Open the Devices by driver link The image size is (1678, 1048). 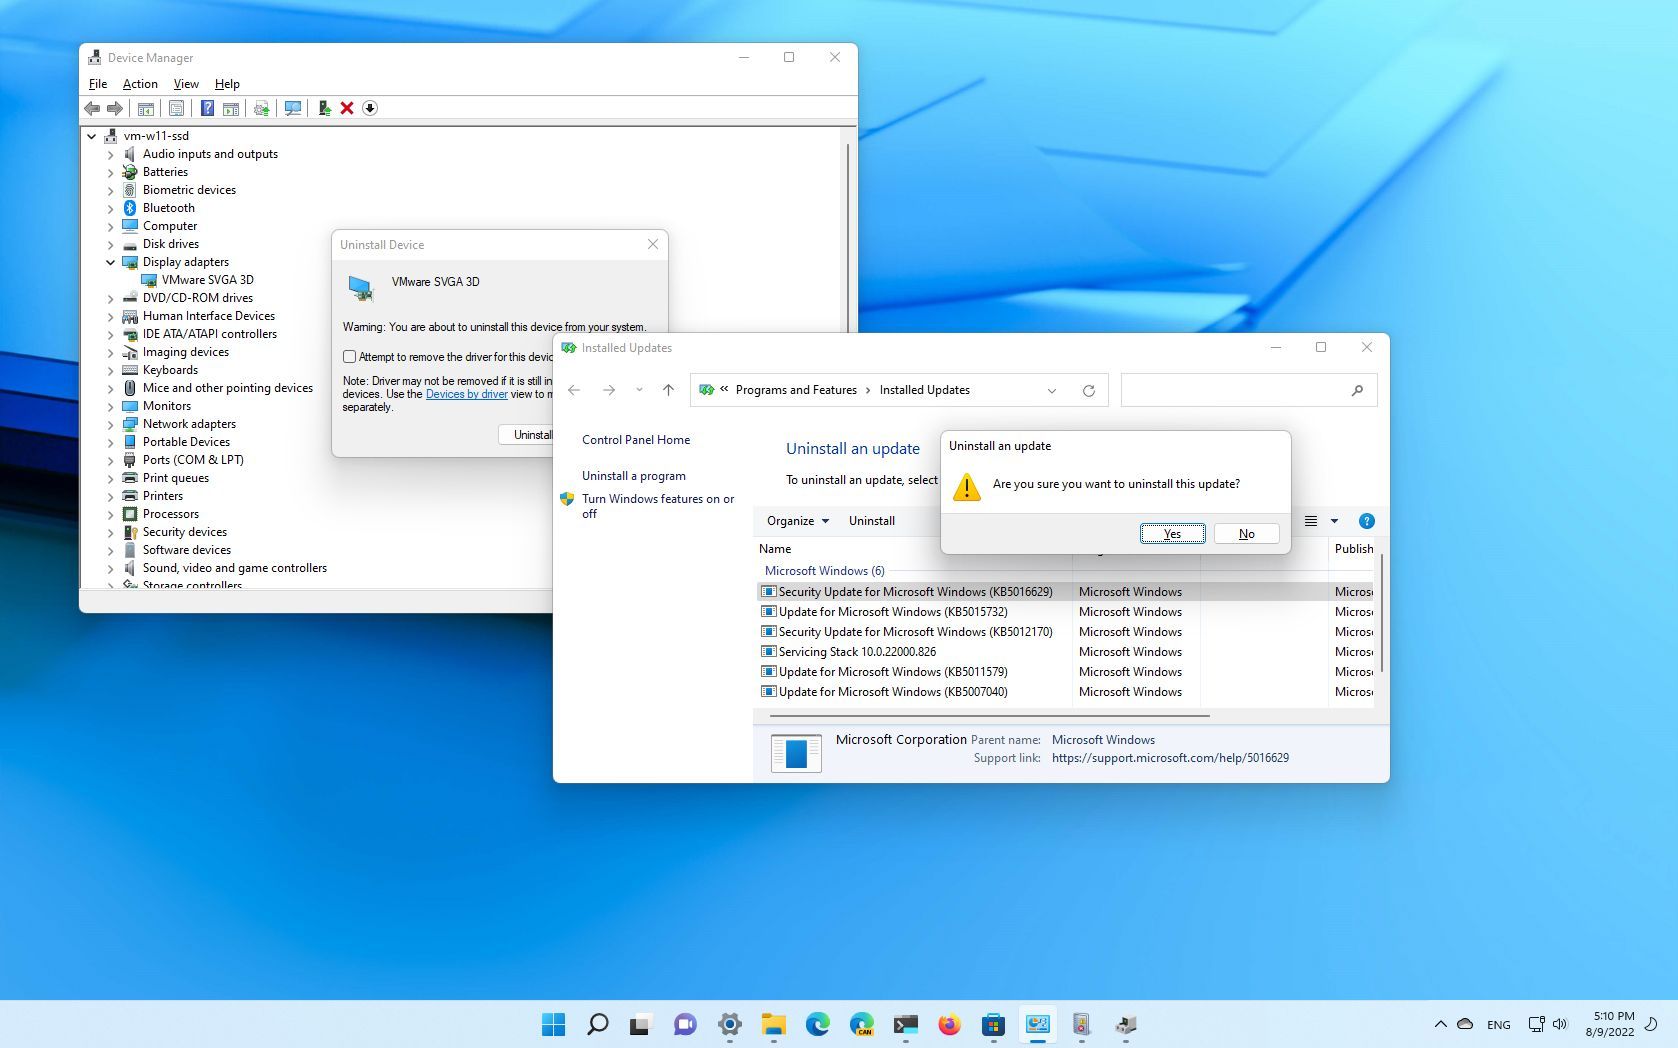pyautogui.click(x=467, y=394)
